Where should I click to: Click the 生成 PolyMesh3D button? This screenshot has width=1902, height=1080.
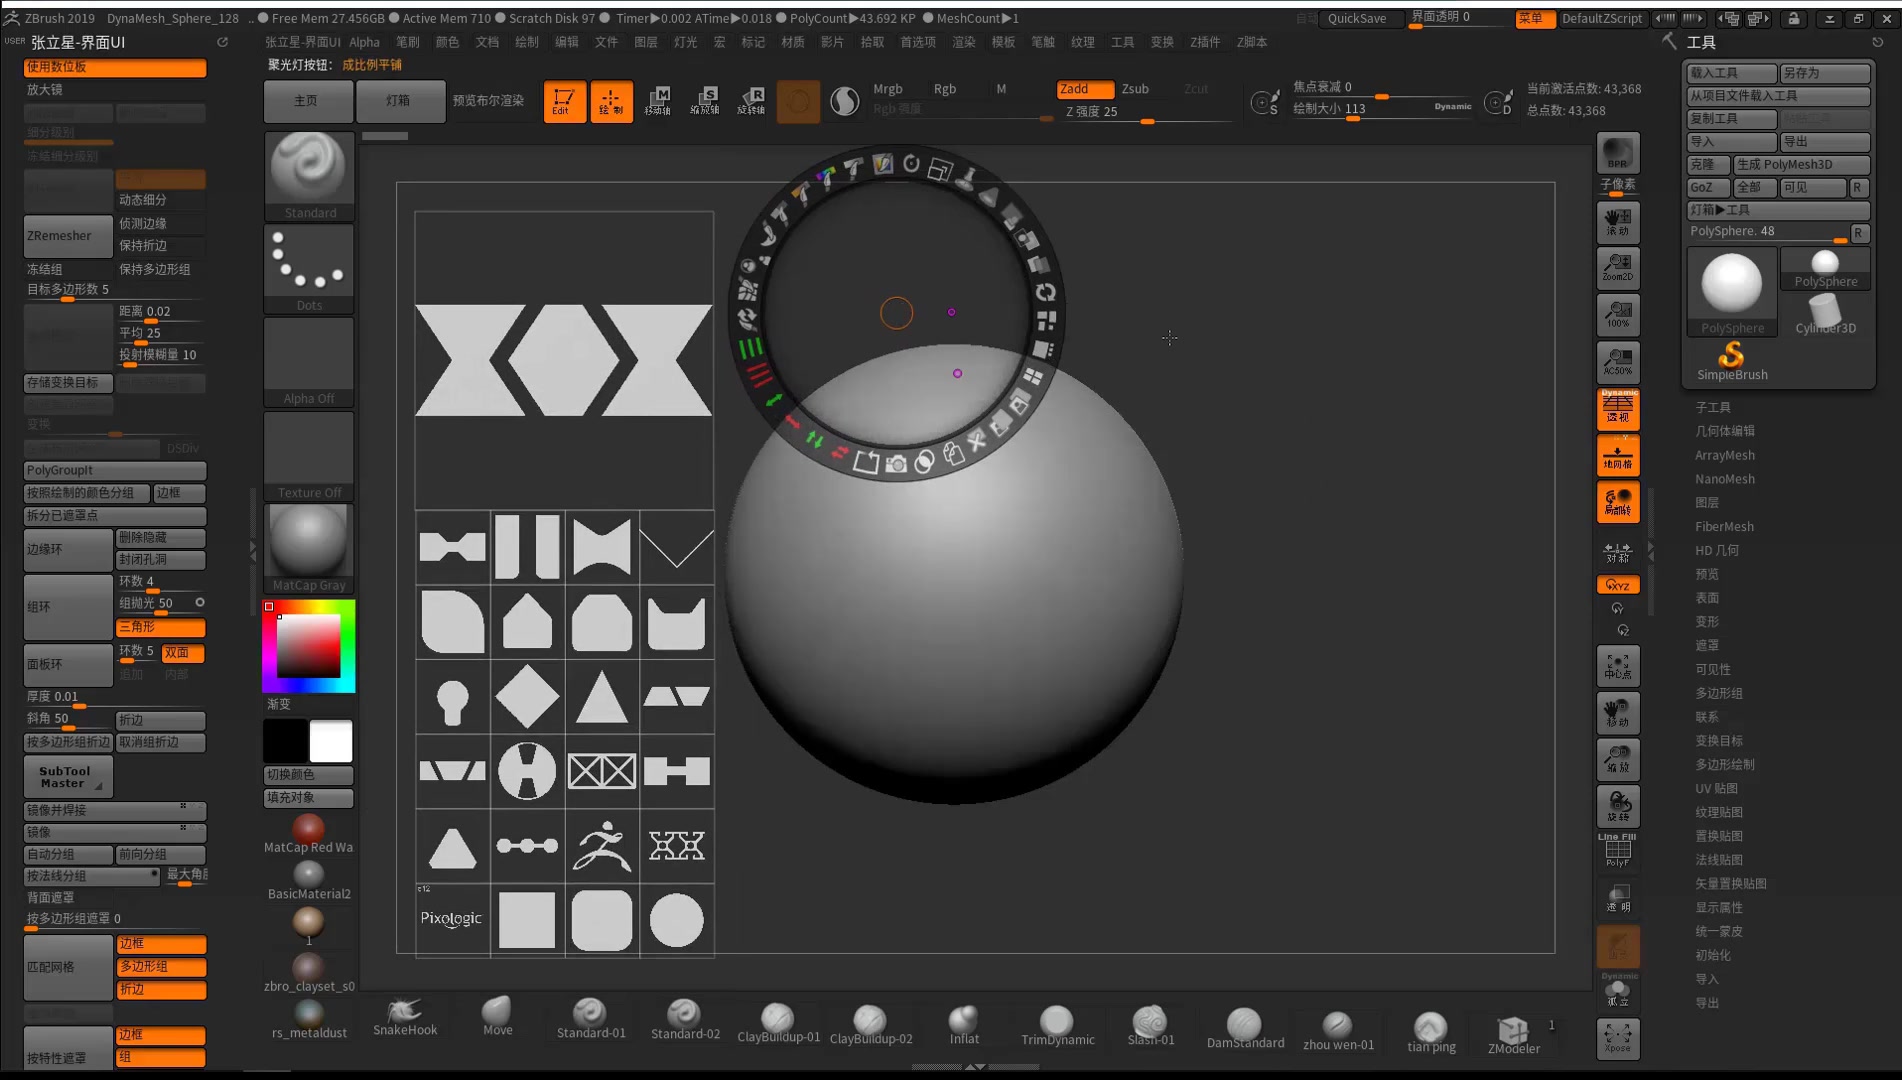pos(1801,164)
